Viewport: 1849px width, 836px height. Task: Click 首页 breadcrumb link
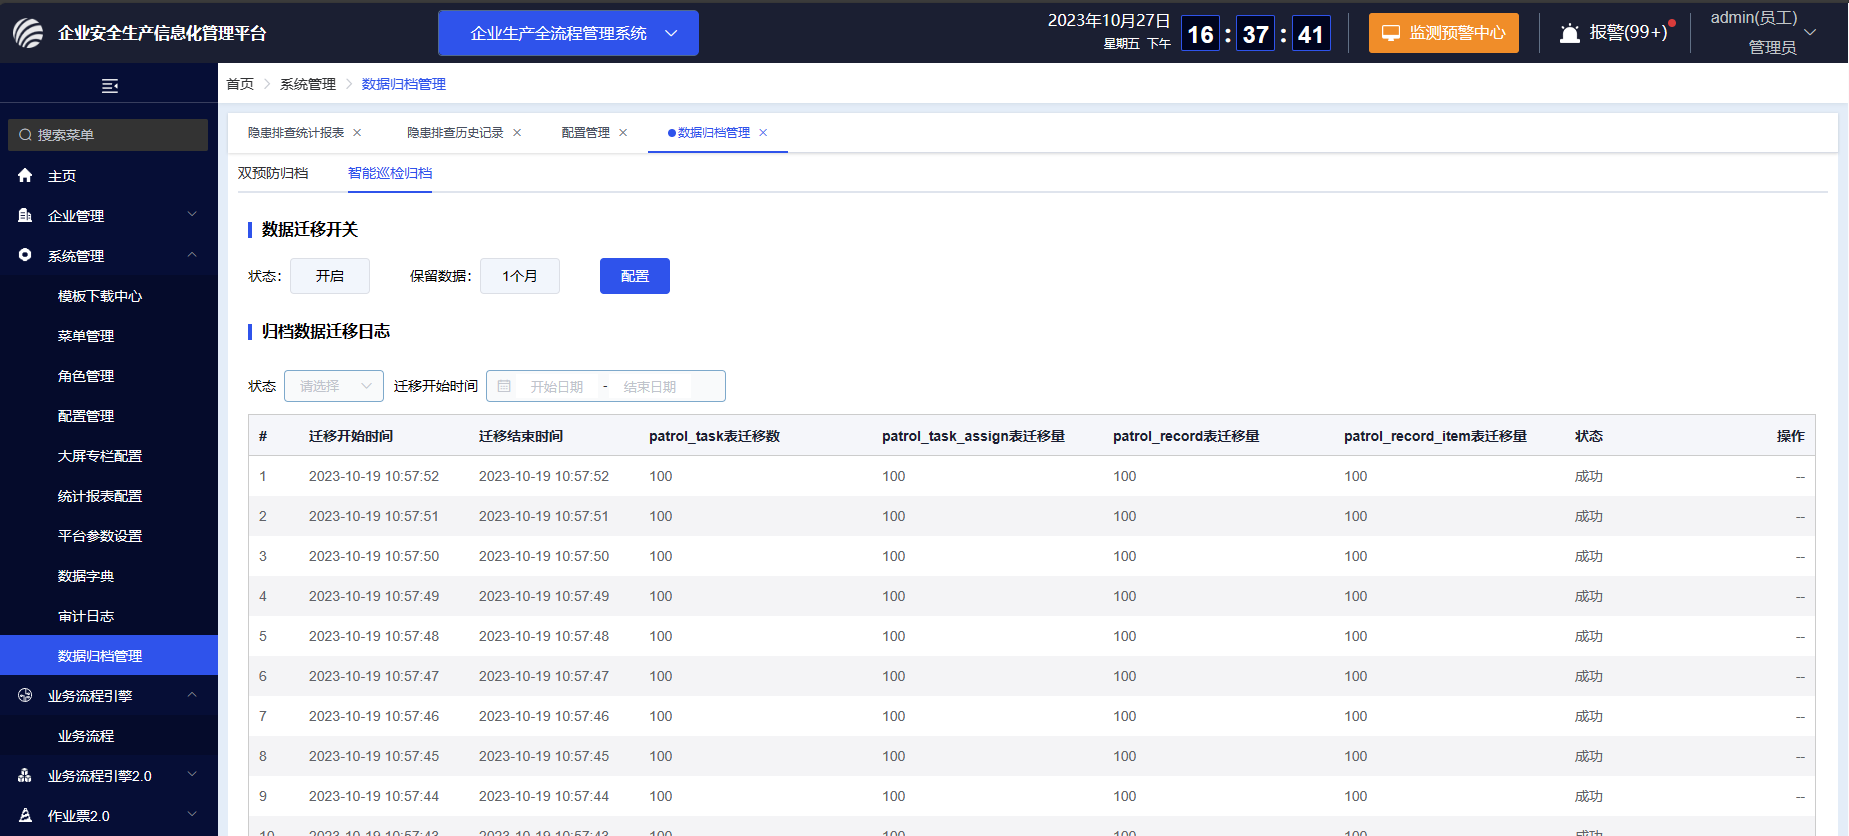pyautogui.click(x=240, y=84)
